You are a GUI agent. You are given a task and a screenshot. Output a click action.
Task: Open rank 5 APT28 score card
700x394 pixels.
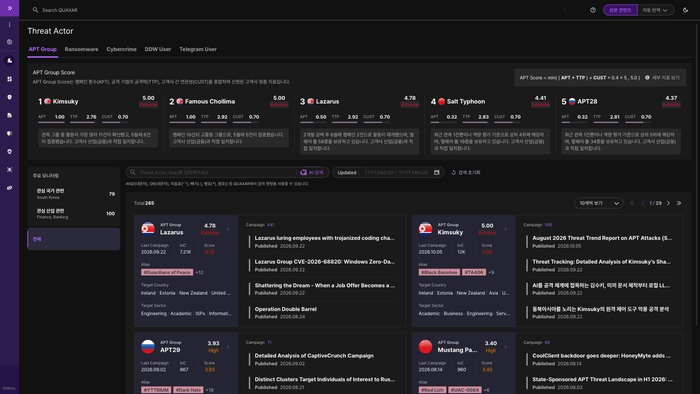click(621, 124)
